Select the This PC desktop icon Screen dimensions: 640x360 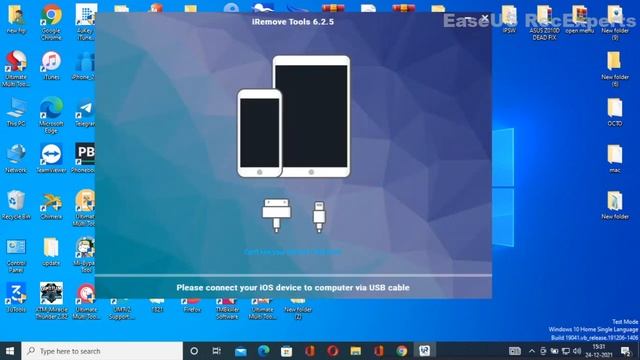(x=16, y=112)
